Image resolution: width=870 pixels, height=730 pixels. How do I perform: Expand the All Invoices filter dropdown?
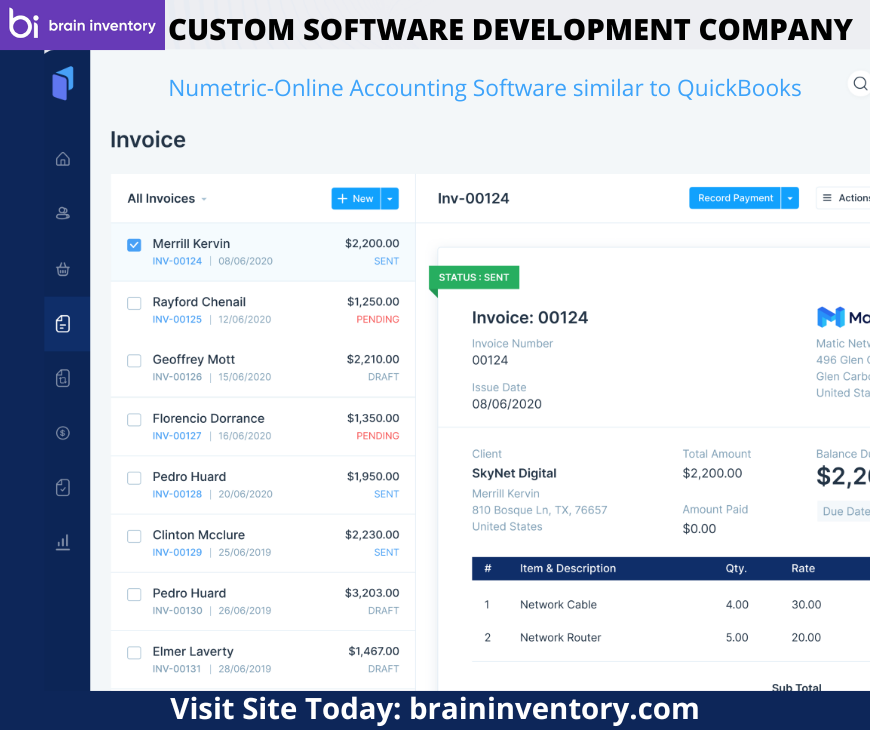(x=167, y=199)
